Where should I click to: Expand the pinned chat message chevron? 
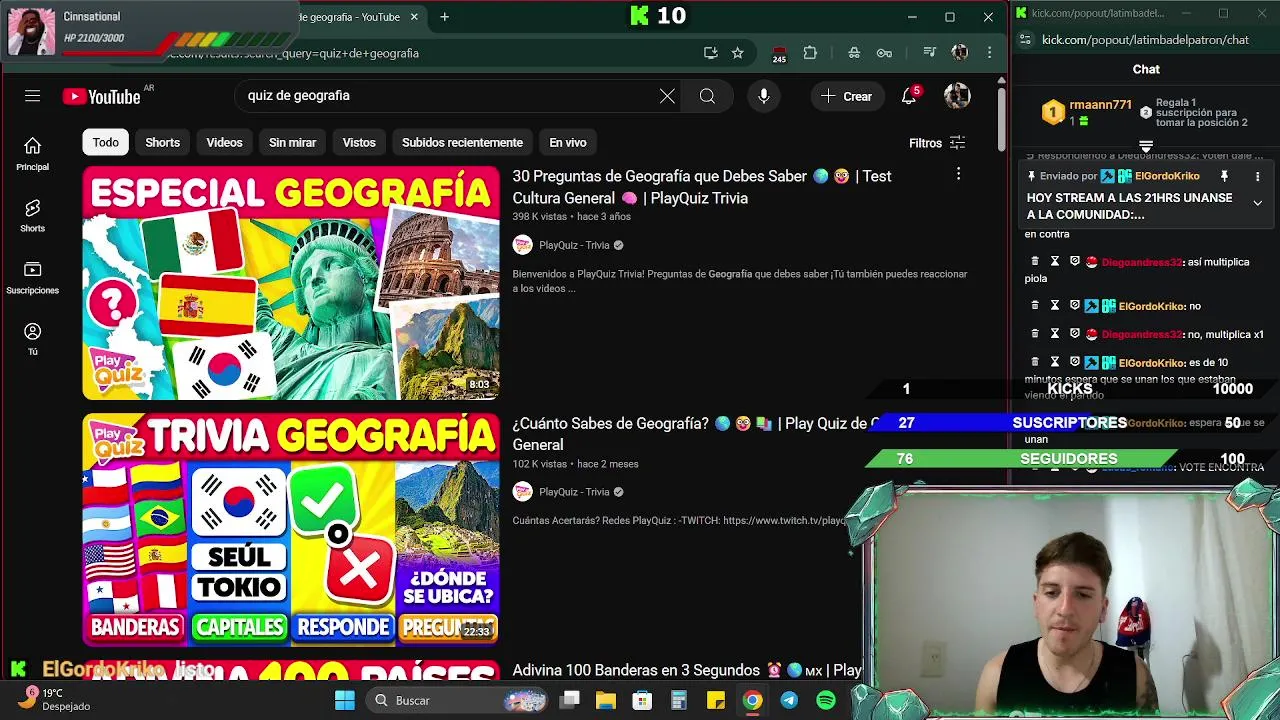[1257, 203]
